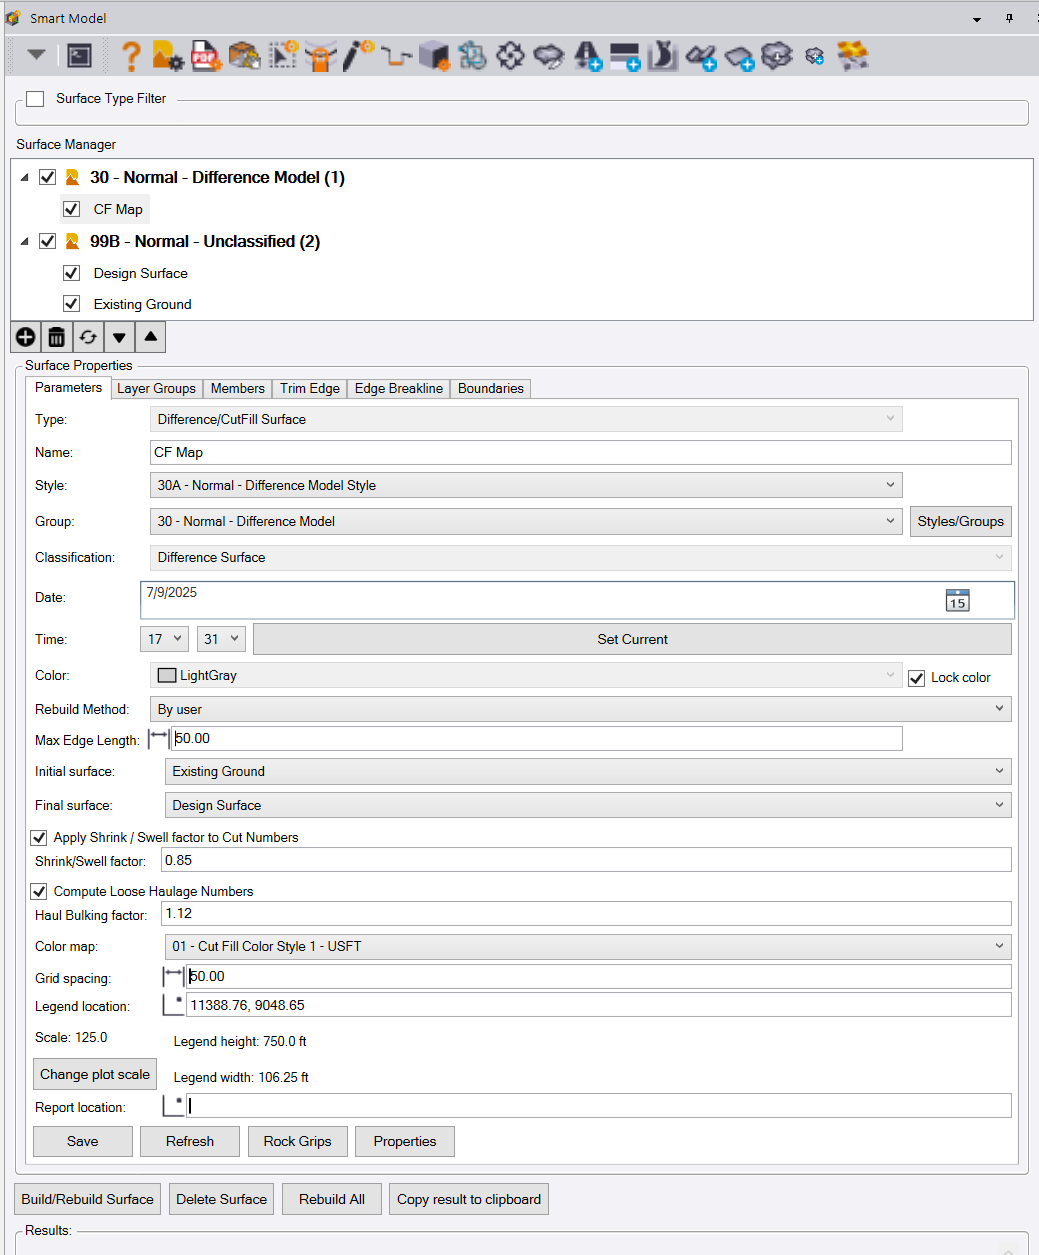Click the striped layers with plus icon
1039x1255 pixels.
[625, 57]
